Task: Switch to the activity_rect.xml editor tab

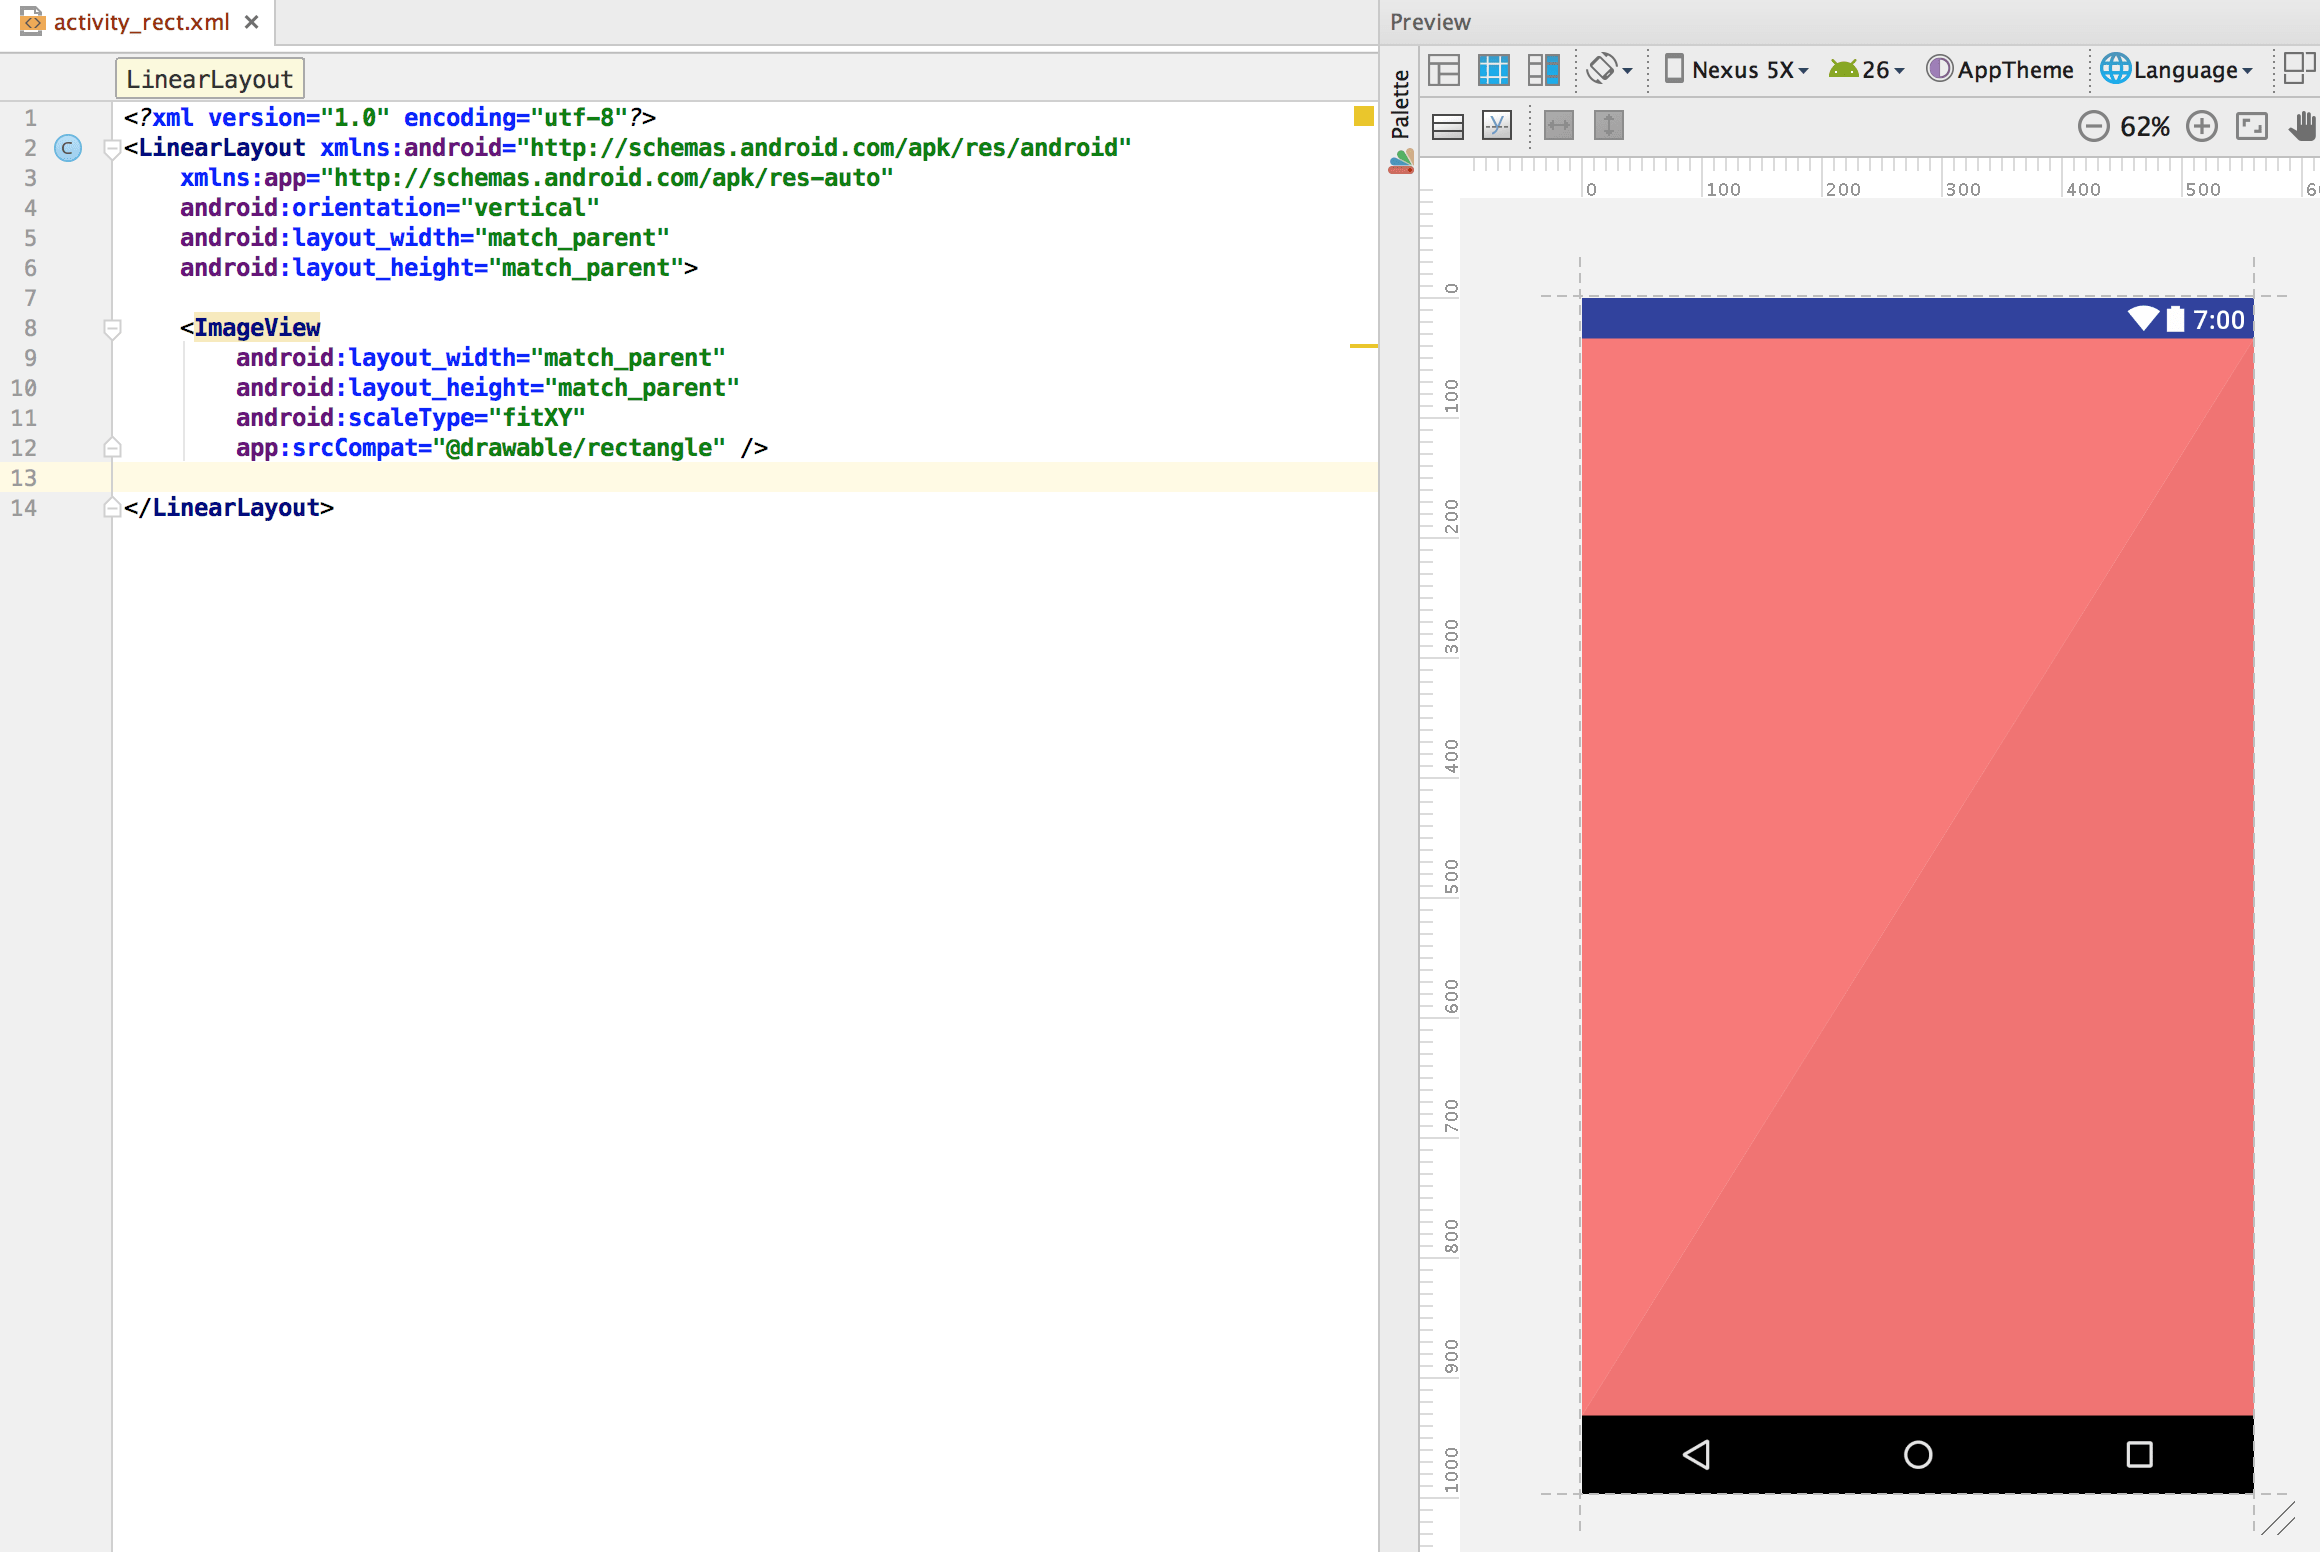Action: click(140, 21)
